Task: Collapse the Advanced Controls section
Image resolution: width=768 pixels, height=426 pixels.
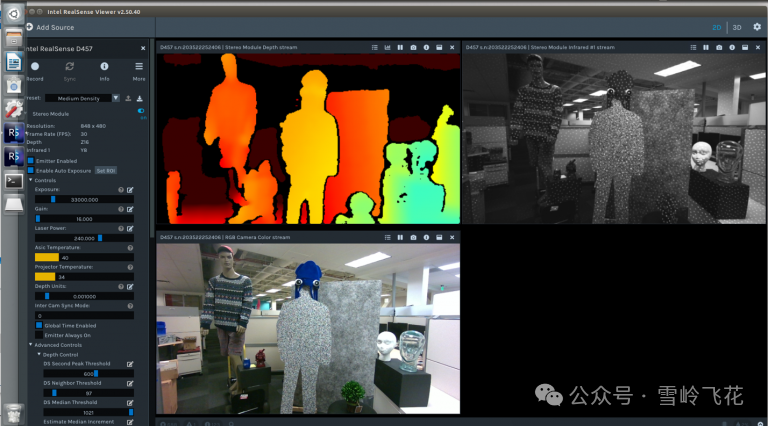Action: point(31,345)
